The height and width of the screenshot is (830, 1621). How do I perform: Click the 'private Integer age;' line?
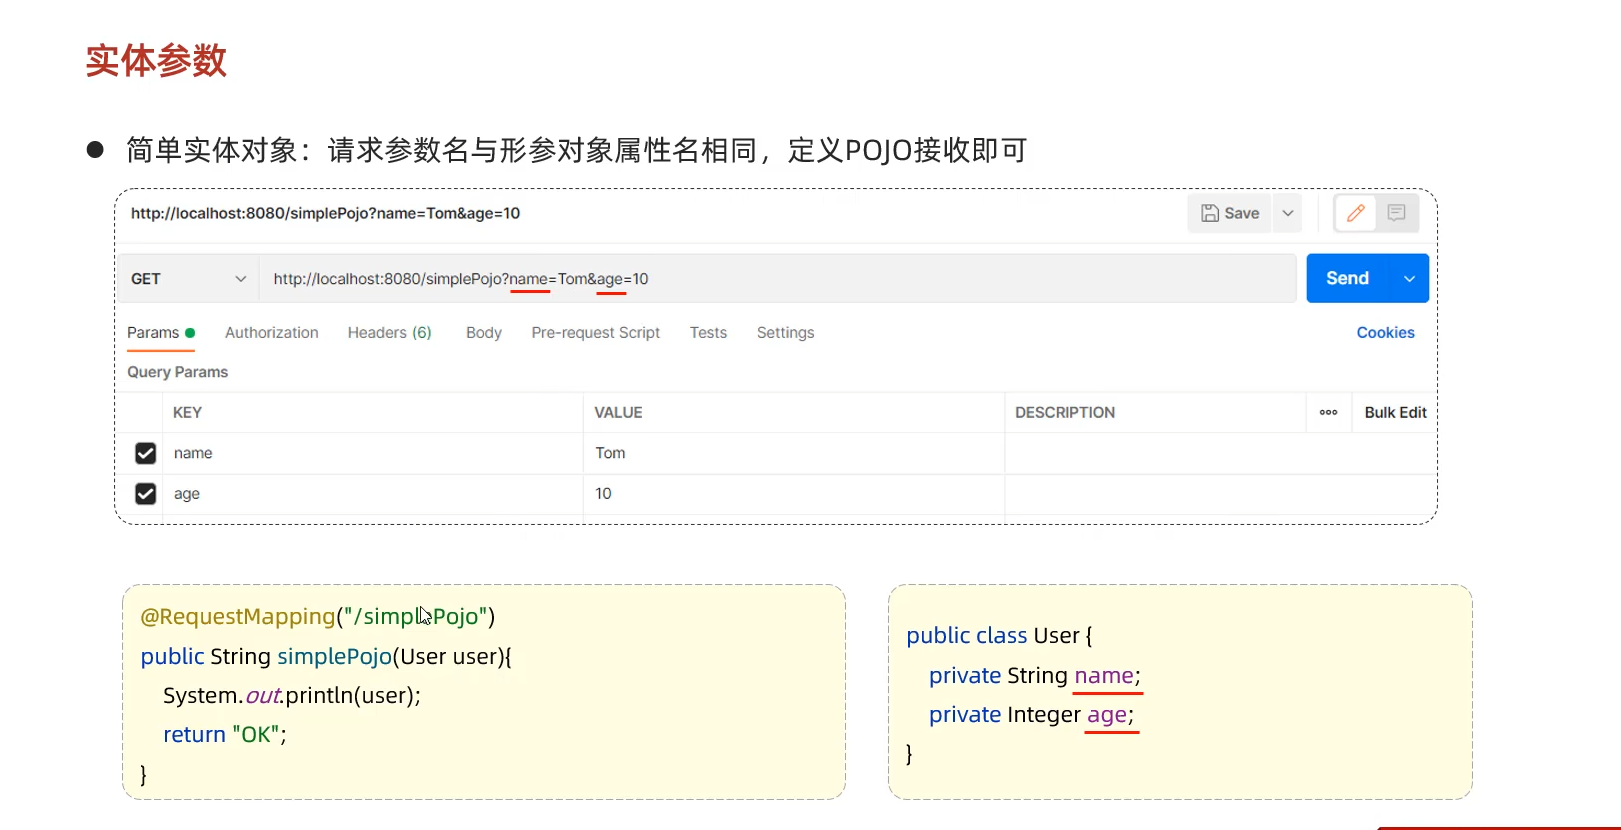1032,714
